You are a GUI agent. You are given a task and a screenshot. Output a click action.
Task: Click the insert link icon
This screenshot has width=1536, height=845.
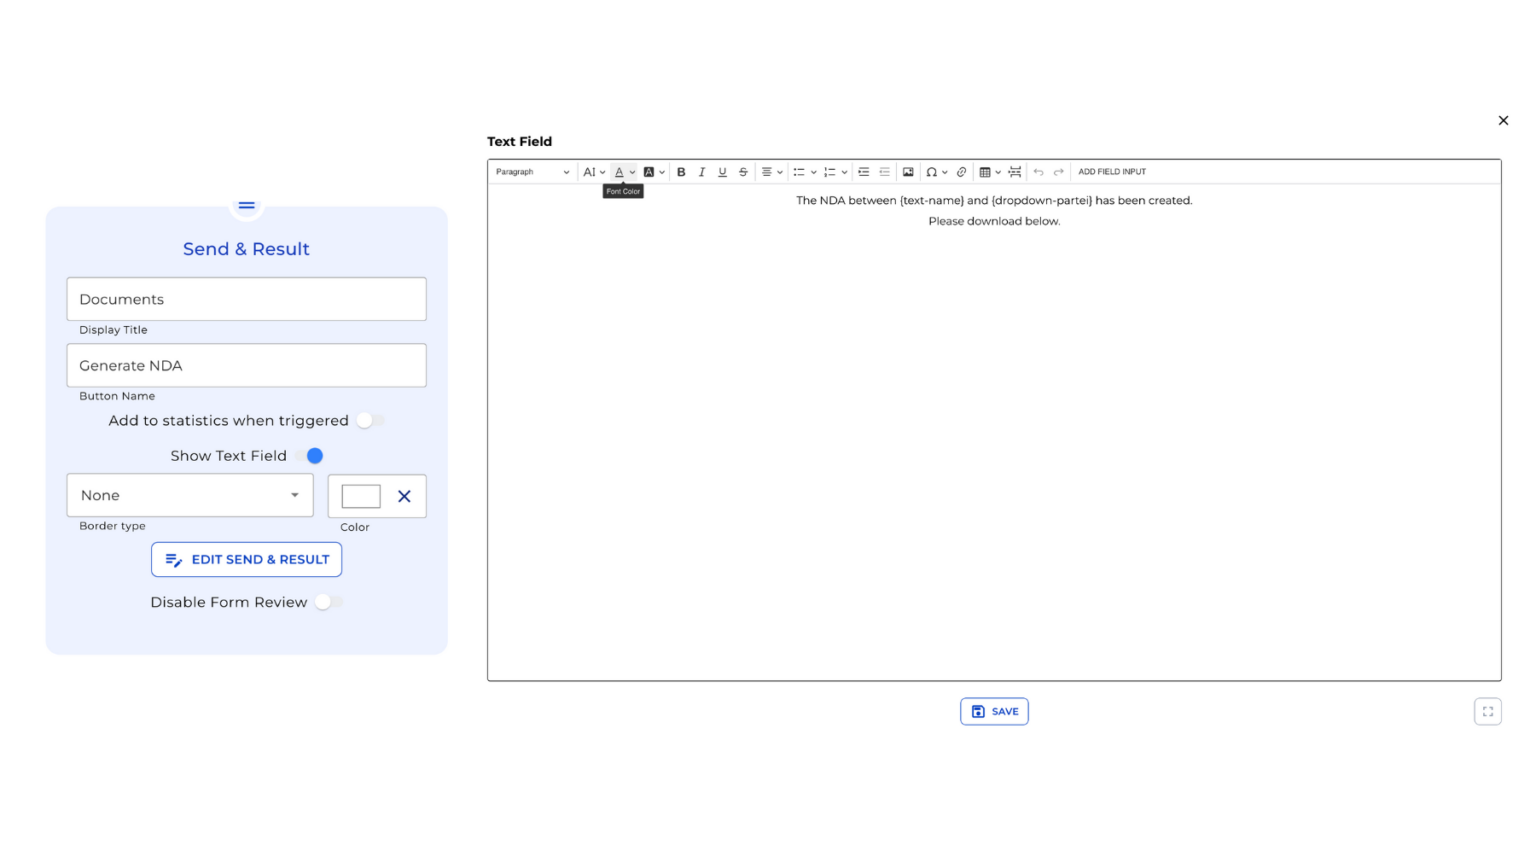pyautogui.click(x=962, y=172)
